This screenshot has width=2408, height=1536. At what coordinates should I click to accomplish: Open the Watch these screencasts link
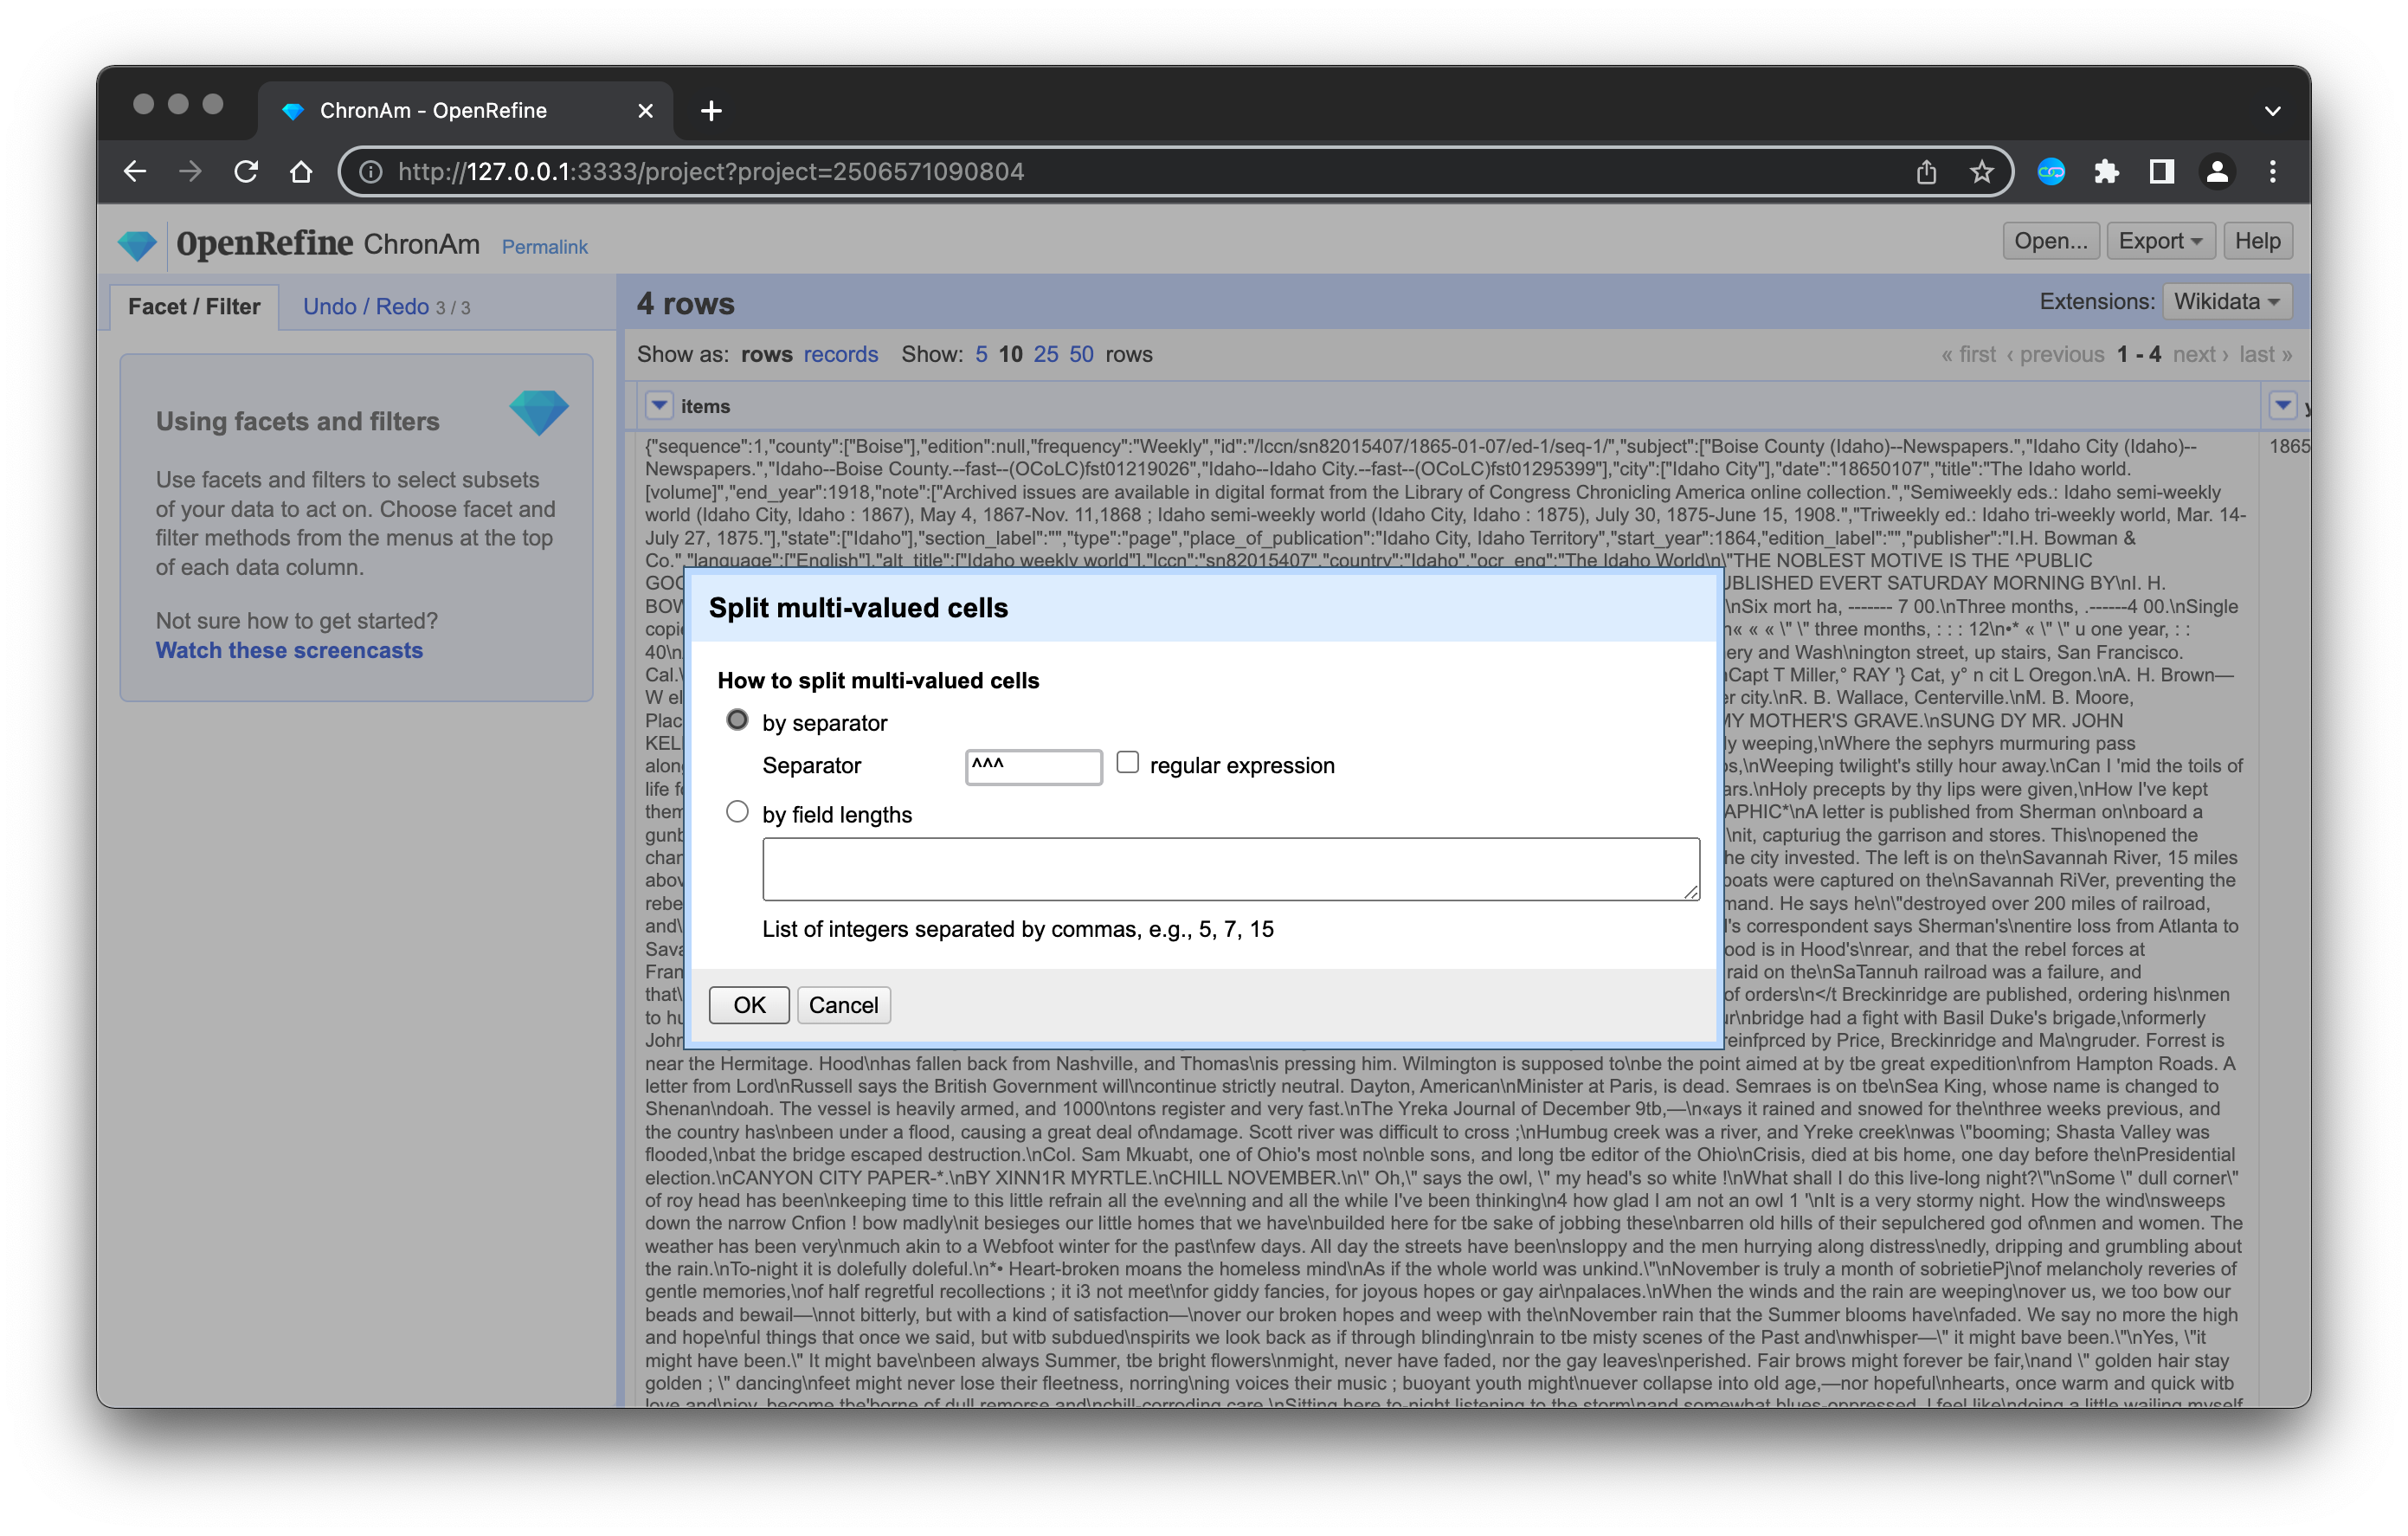288,650
